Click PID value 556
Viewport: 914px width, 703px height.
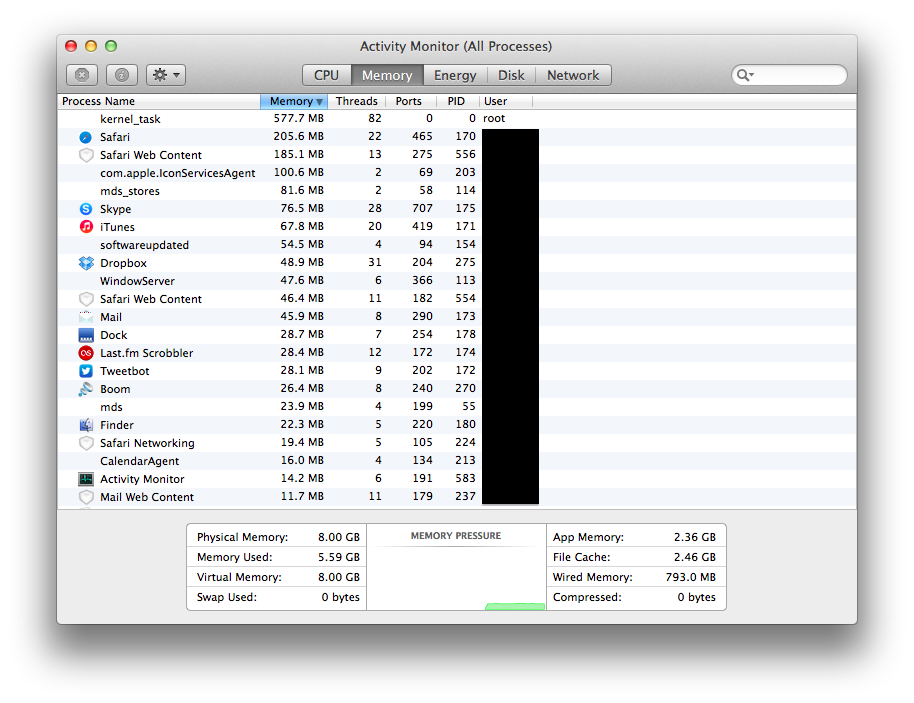pos(466,154)
